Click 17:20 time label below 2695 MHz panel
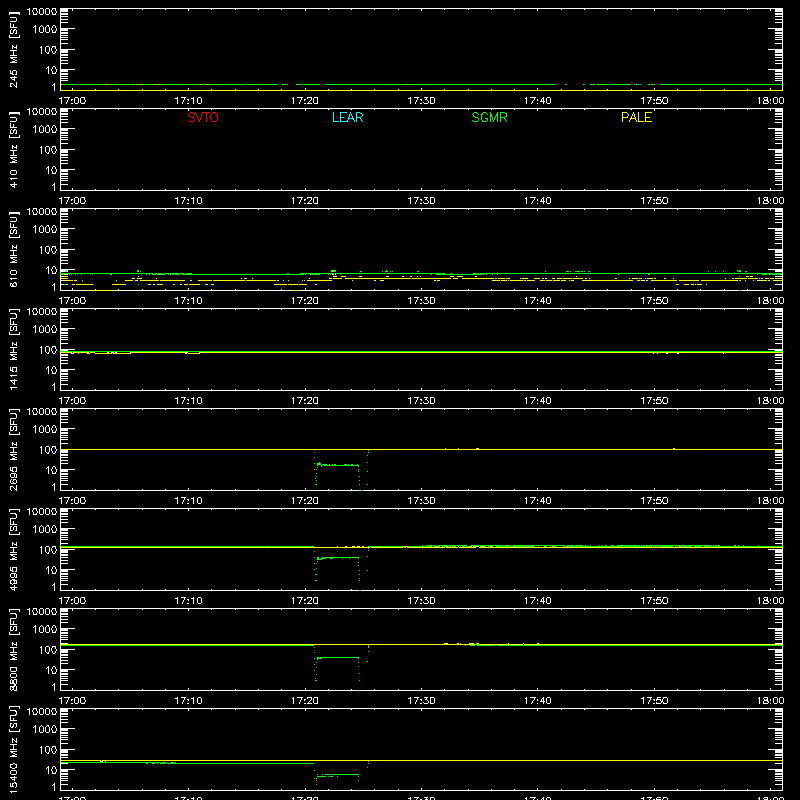The height and width of the screenshot is (800, 800). point(305,501)
